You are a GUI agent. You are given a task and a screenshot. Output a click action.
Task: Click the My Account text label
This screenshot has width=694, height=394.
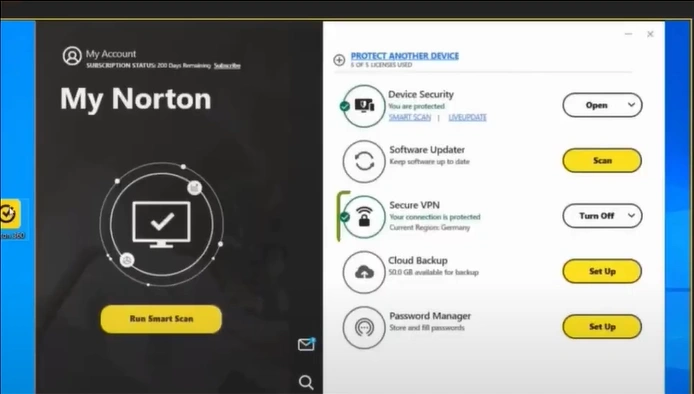111,54
